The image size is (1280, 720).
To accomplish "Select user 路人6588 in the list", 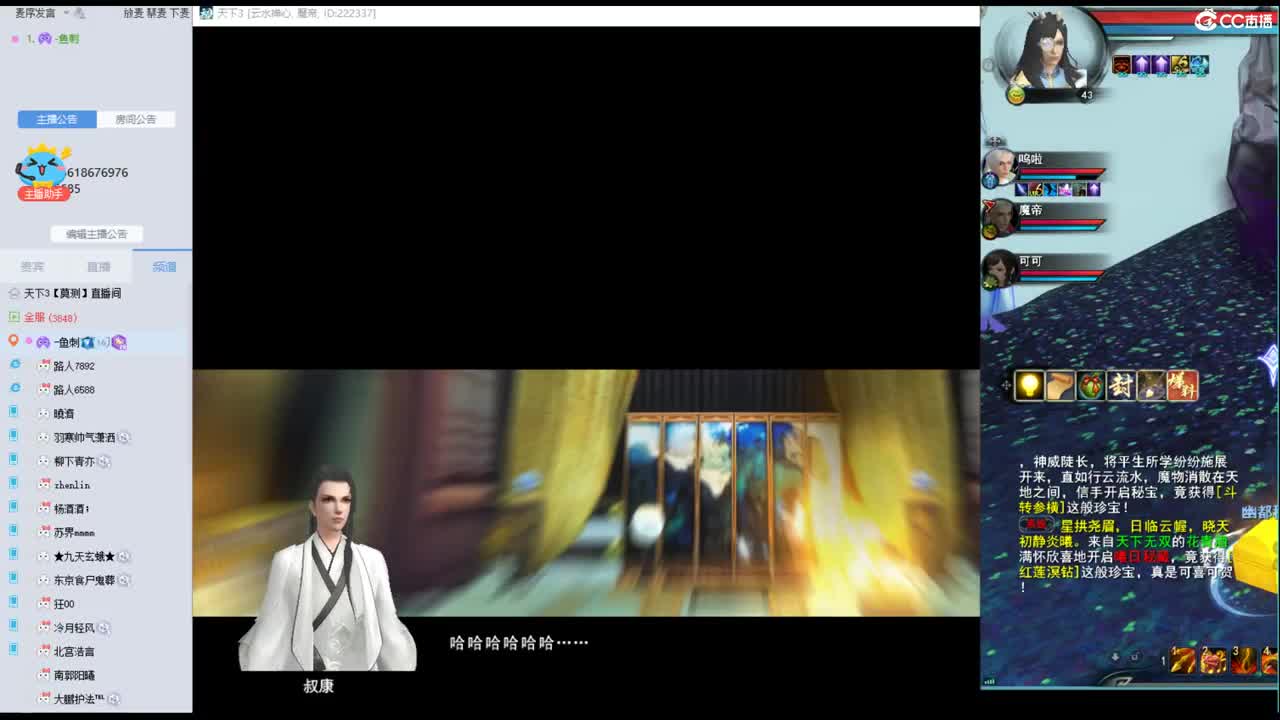I will pos(74,390).
